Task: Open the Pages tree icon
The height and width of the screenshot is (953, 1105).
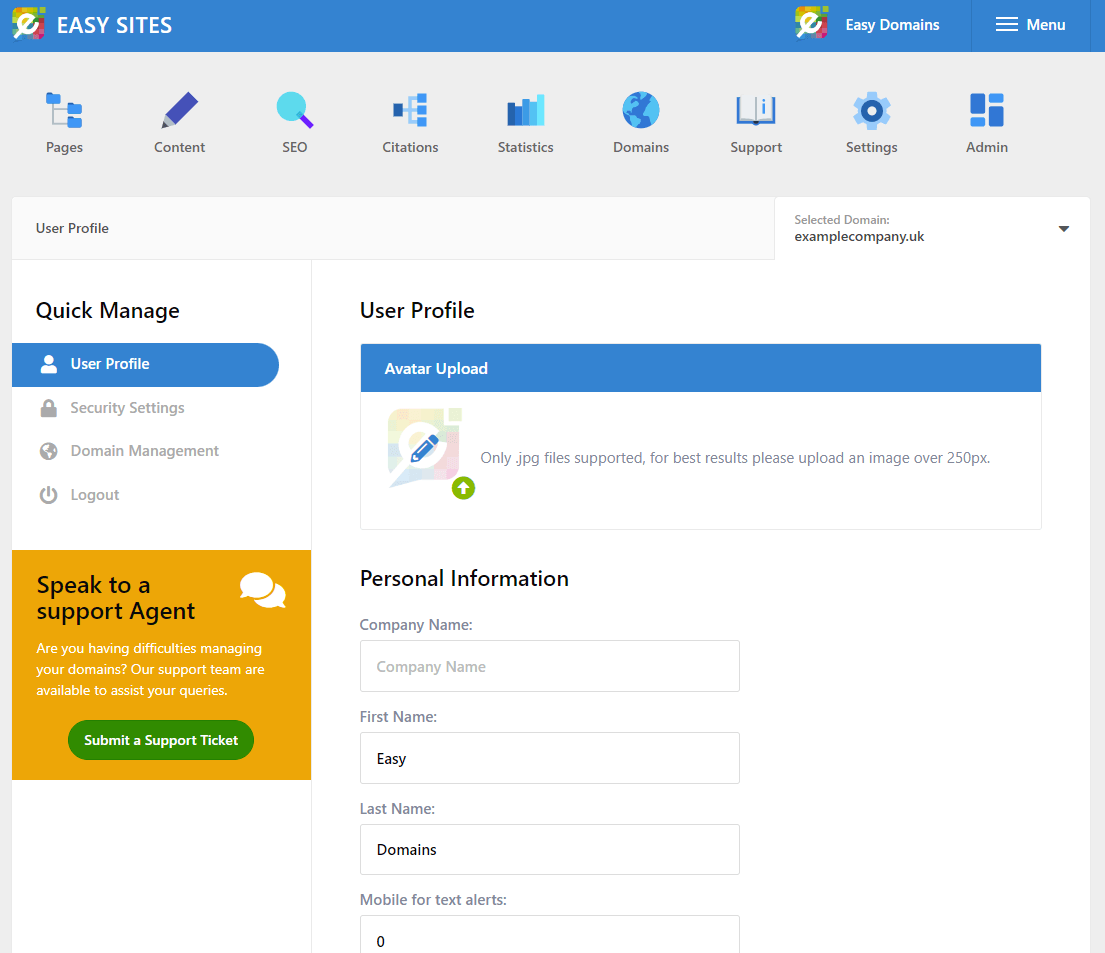Action: coord(64,111)
